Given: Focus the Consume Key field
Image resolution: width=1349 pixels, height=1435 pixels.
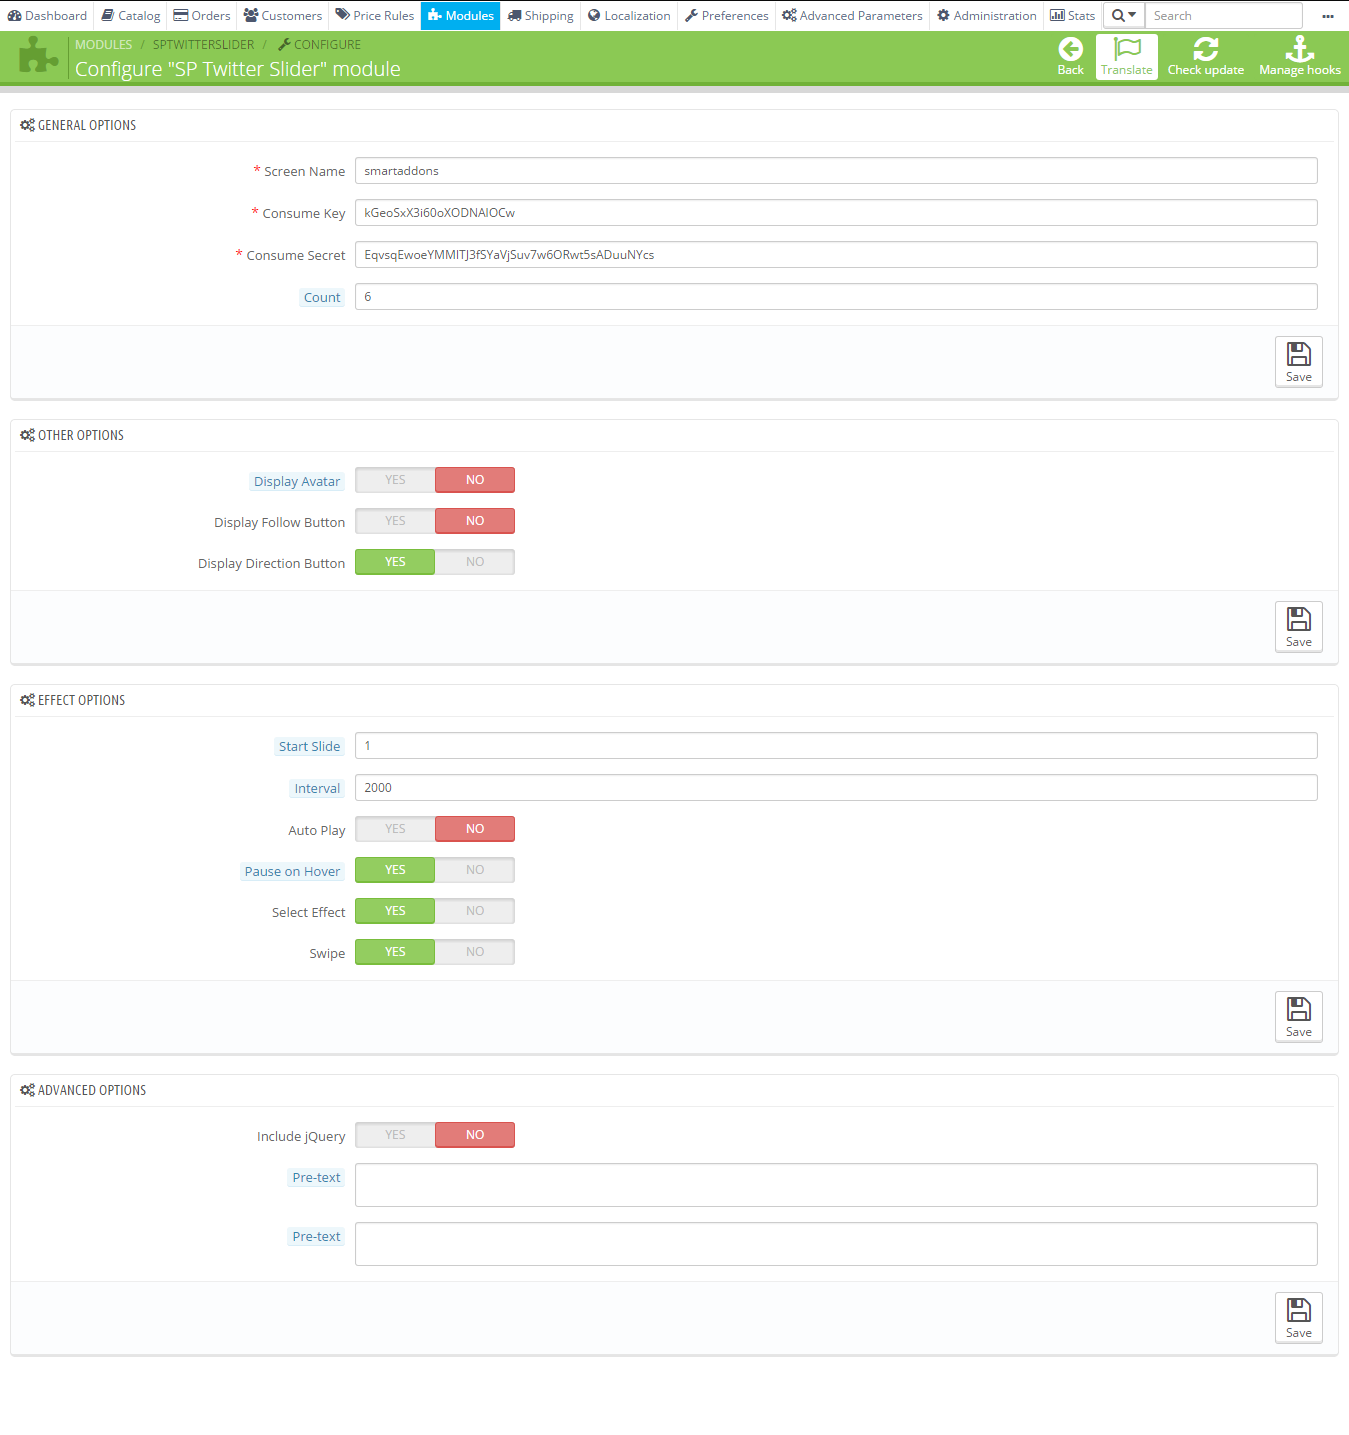Looking at the screenshot, I should (836, 213).
